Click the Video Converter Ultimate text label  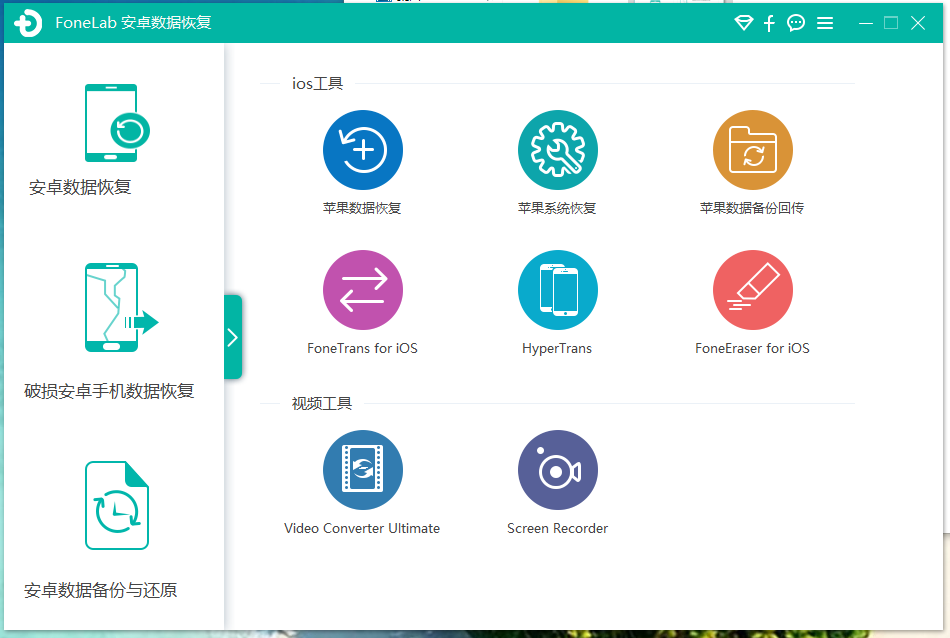(x=362, y=528)
